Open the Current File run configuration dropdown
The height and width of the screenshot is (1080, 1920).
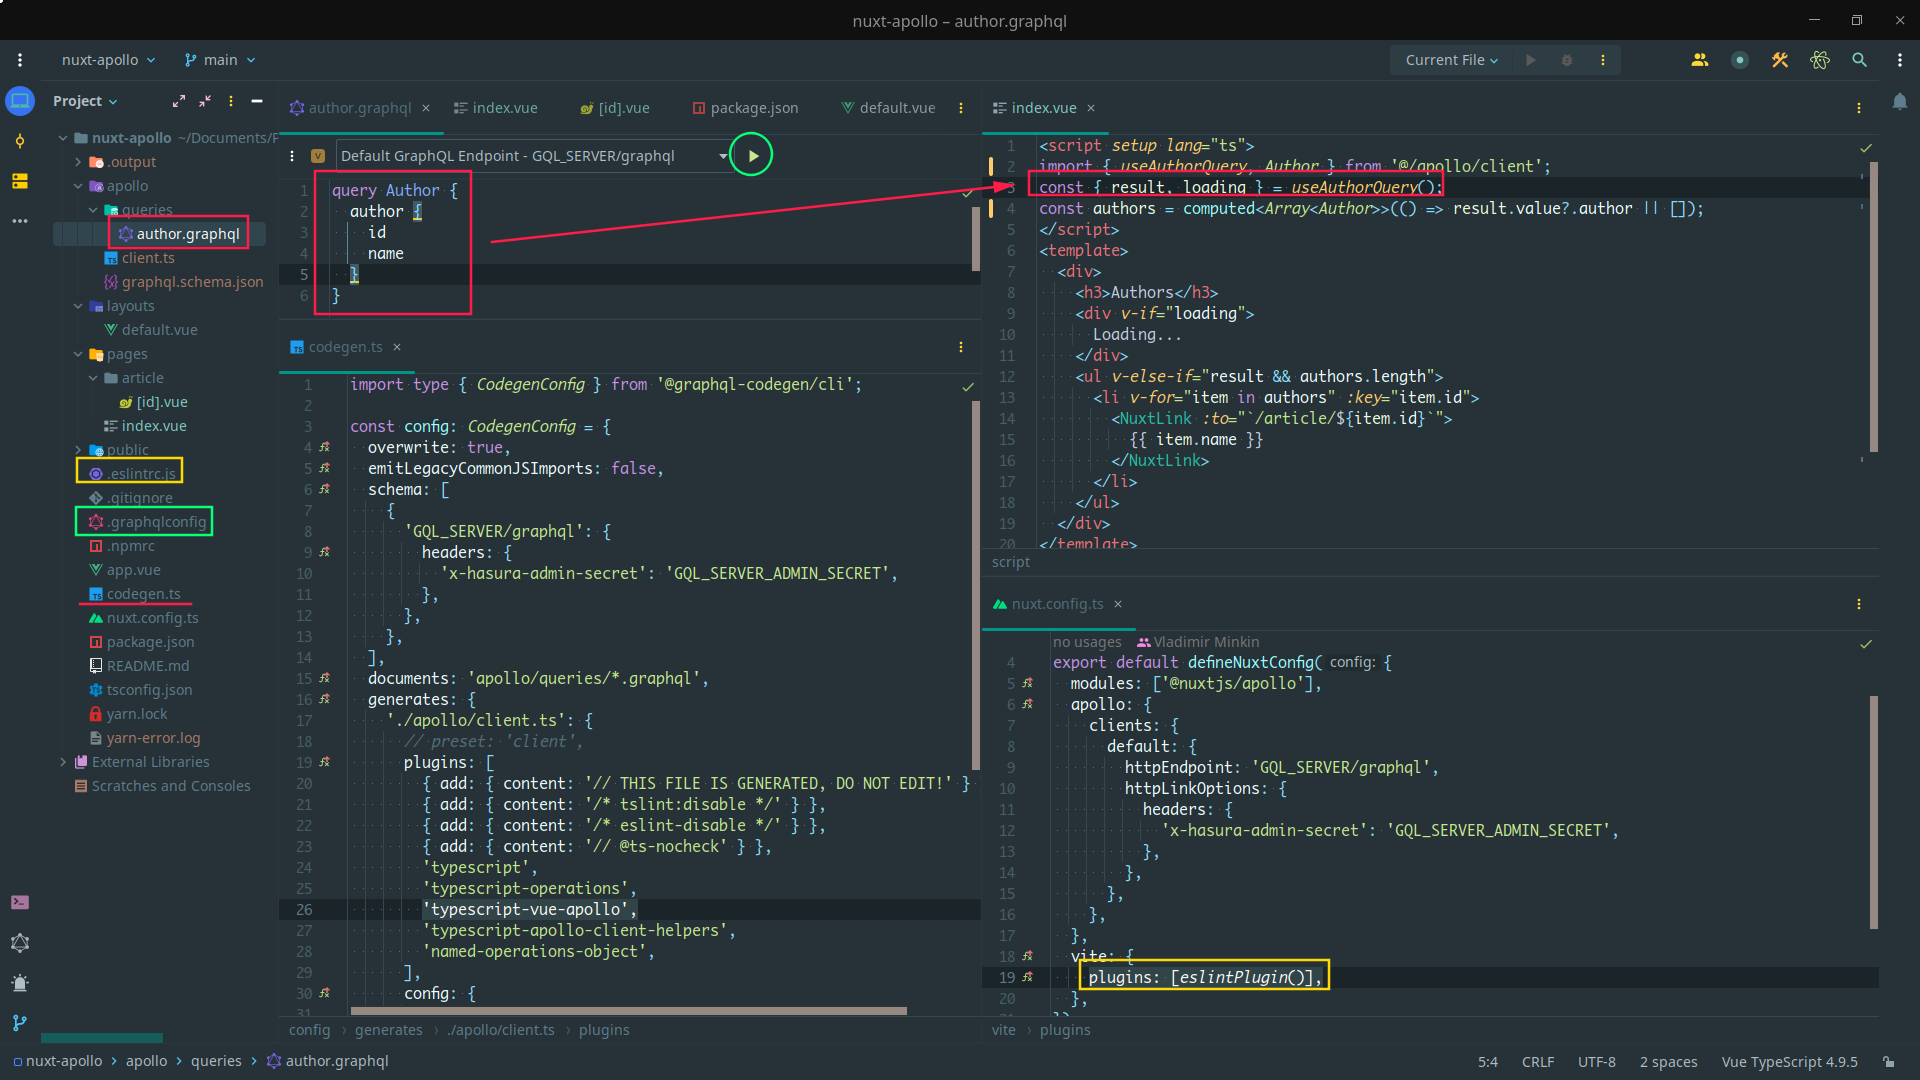pos(1451,60)
